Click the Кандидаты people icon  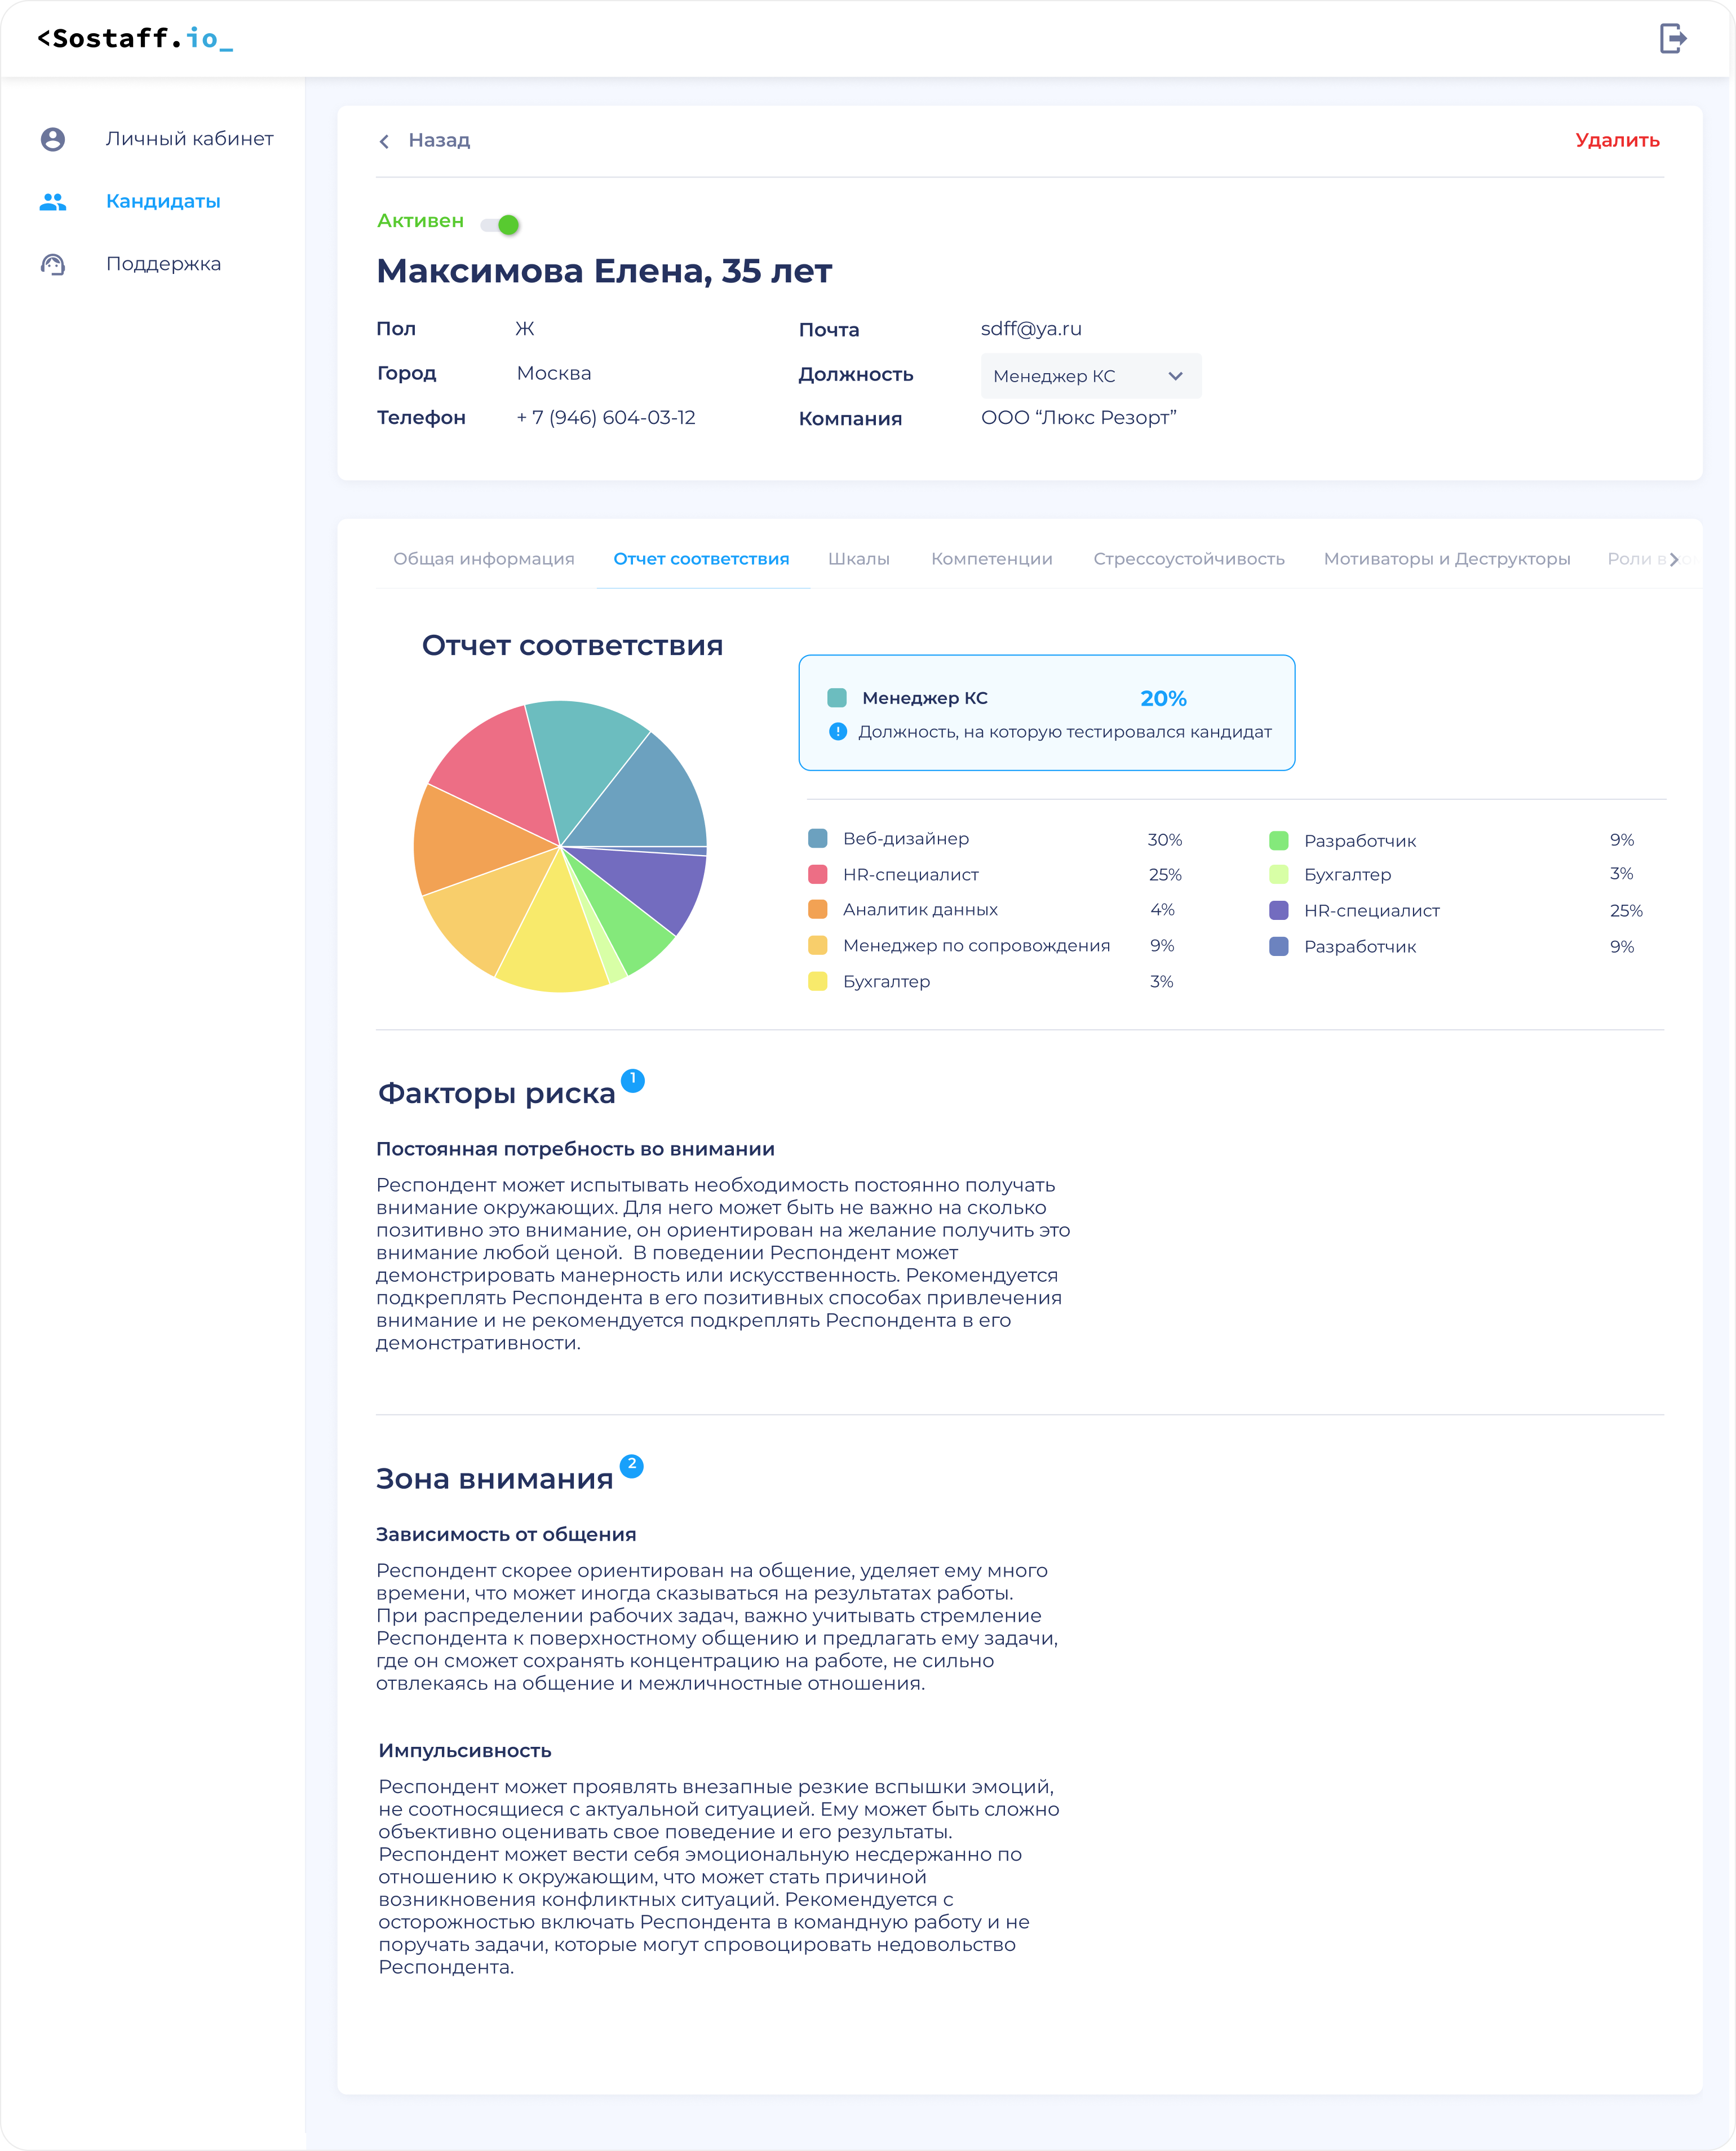(53, 202)
